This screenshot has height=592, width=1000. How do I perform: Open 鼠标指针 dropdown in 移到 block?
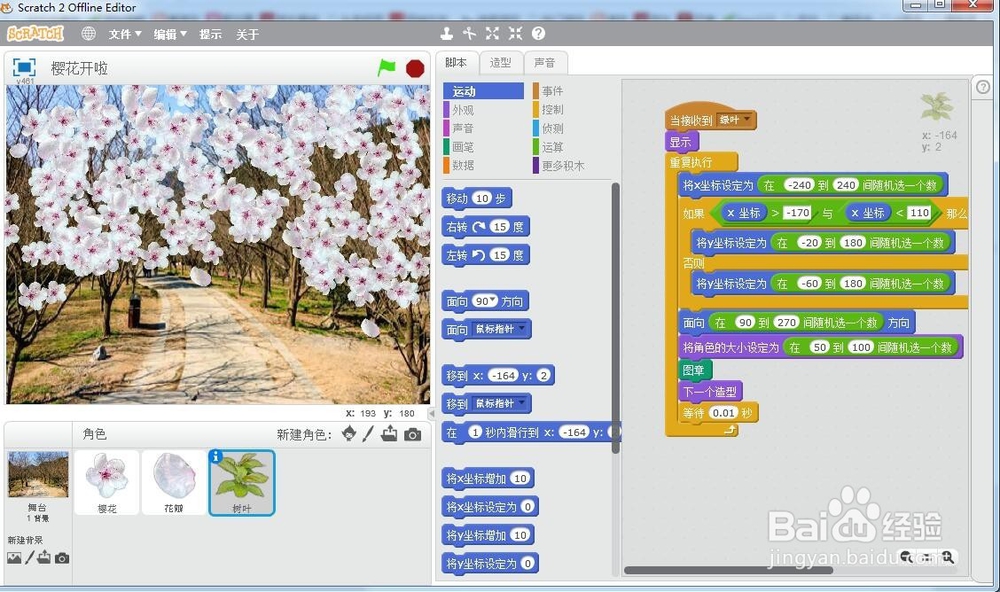pos(499,403)
